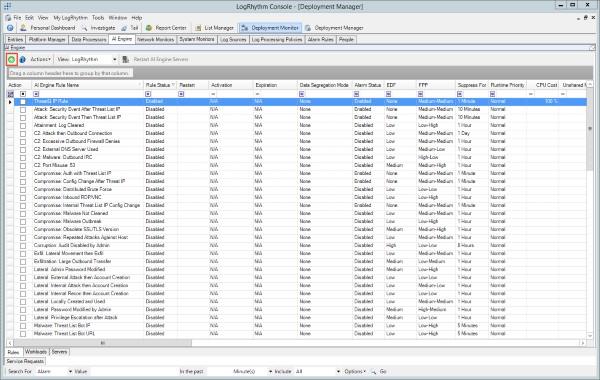This screenshot has width=600, height=380.
Task: Open the Data Segregation Mode filter operator icon
Action: (x=302, y=94)
